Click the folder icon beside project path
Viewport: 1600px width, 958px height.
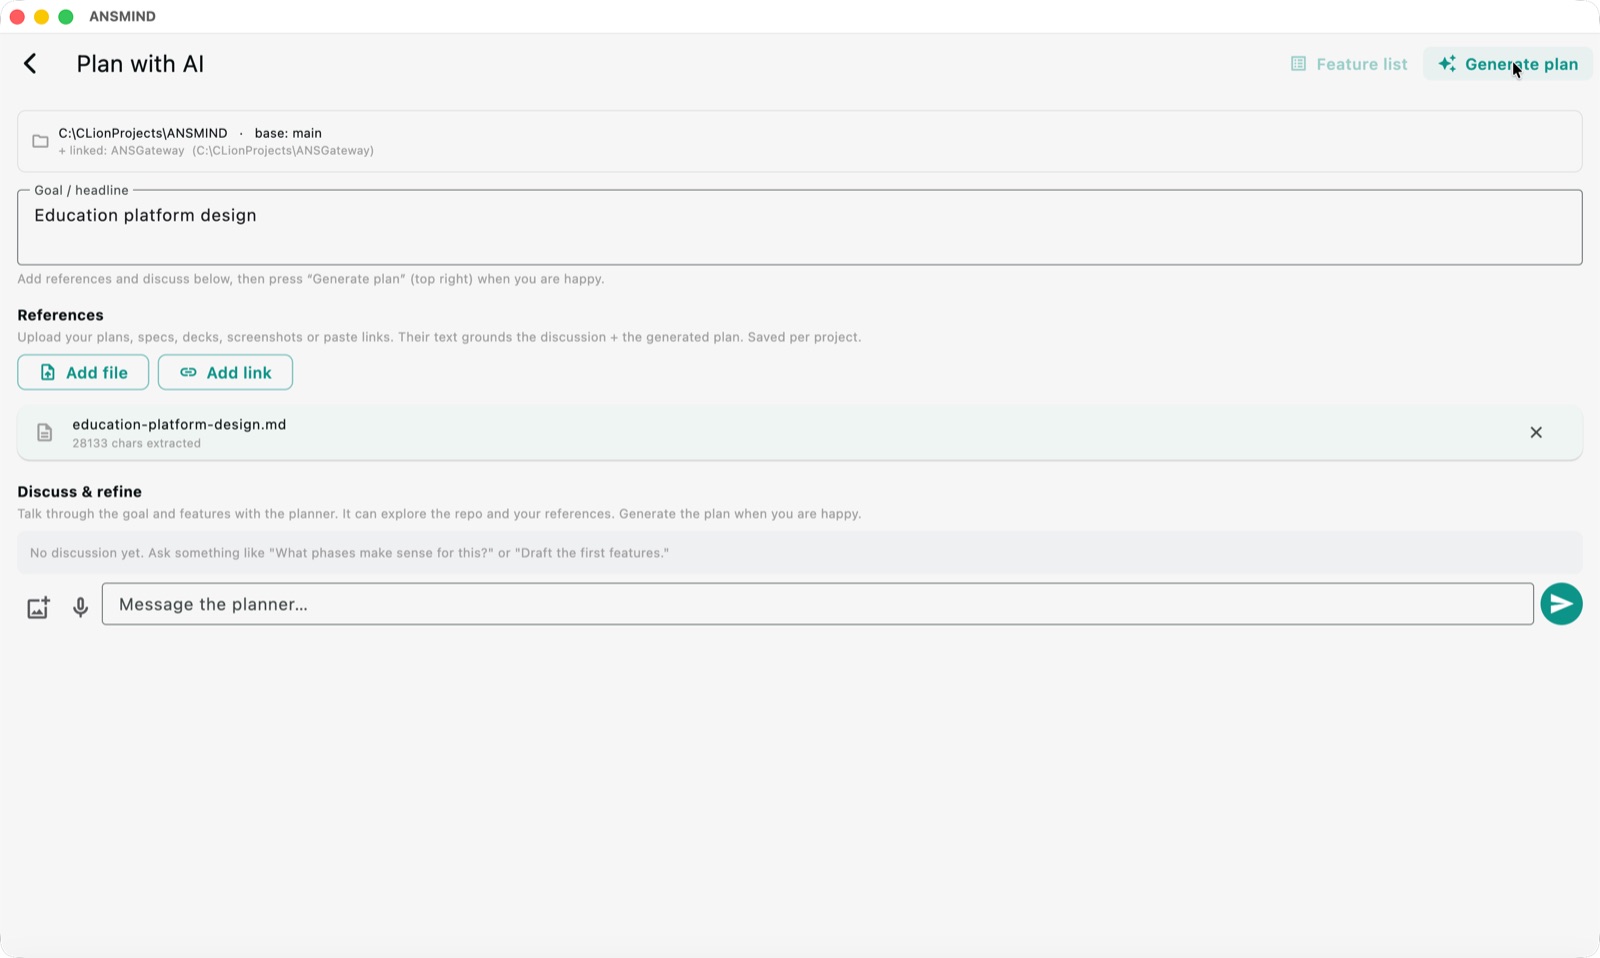tap(40, 141)
